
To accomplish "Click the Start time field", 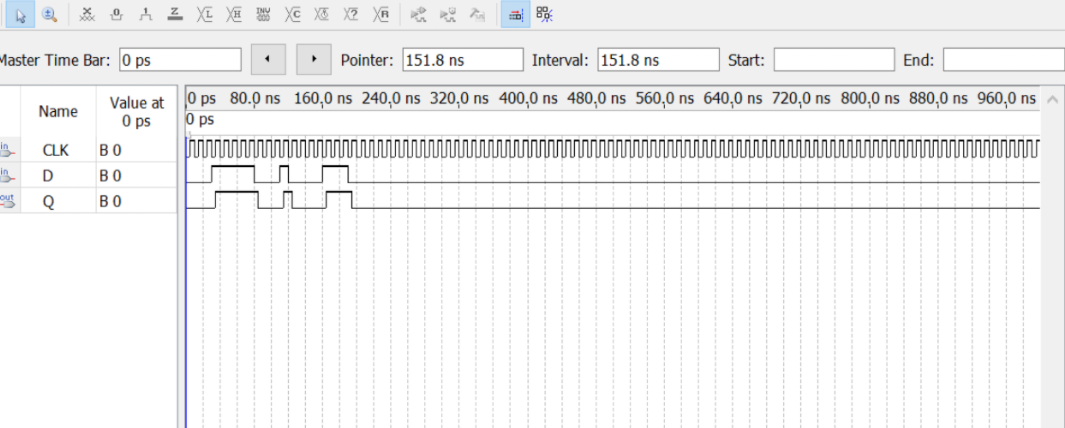I will pyautogui.click(x=834, y=60).
